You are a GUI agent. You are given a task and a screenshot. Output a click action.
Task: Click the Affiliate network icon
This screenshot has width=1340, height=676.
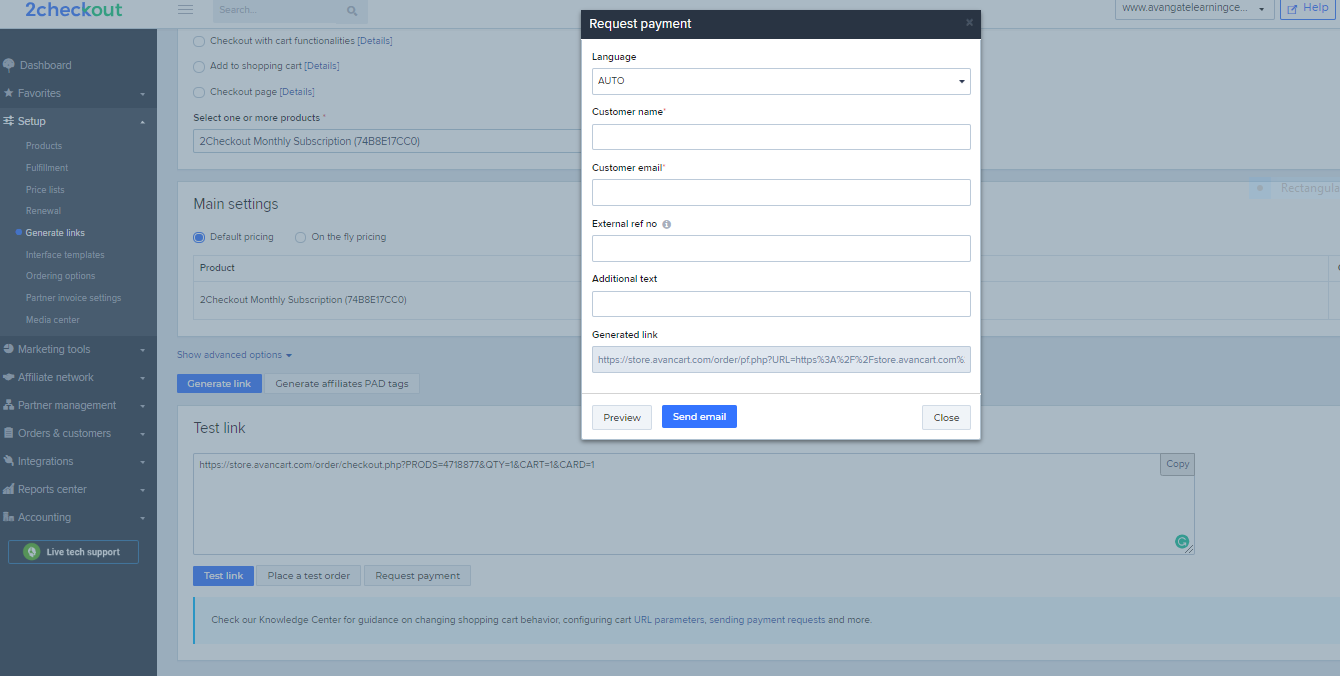tap(9, 377)
